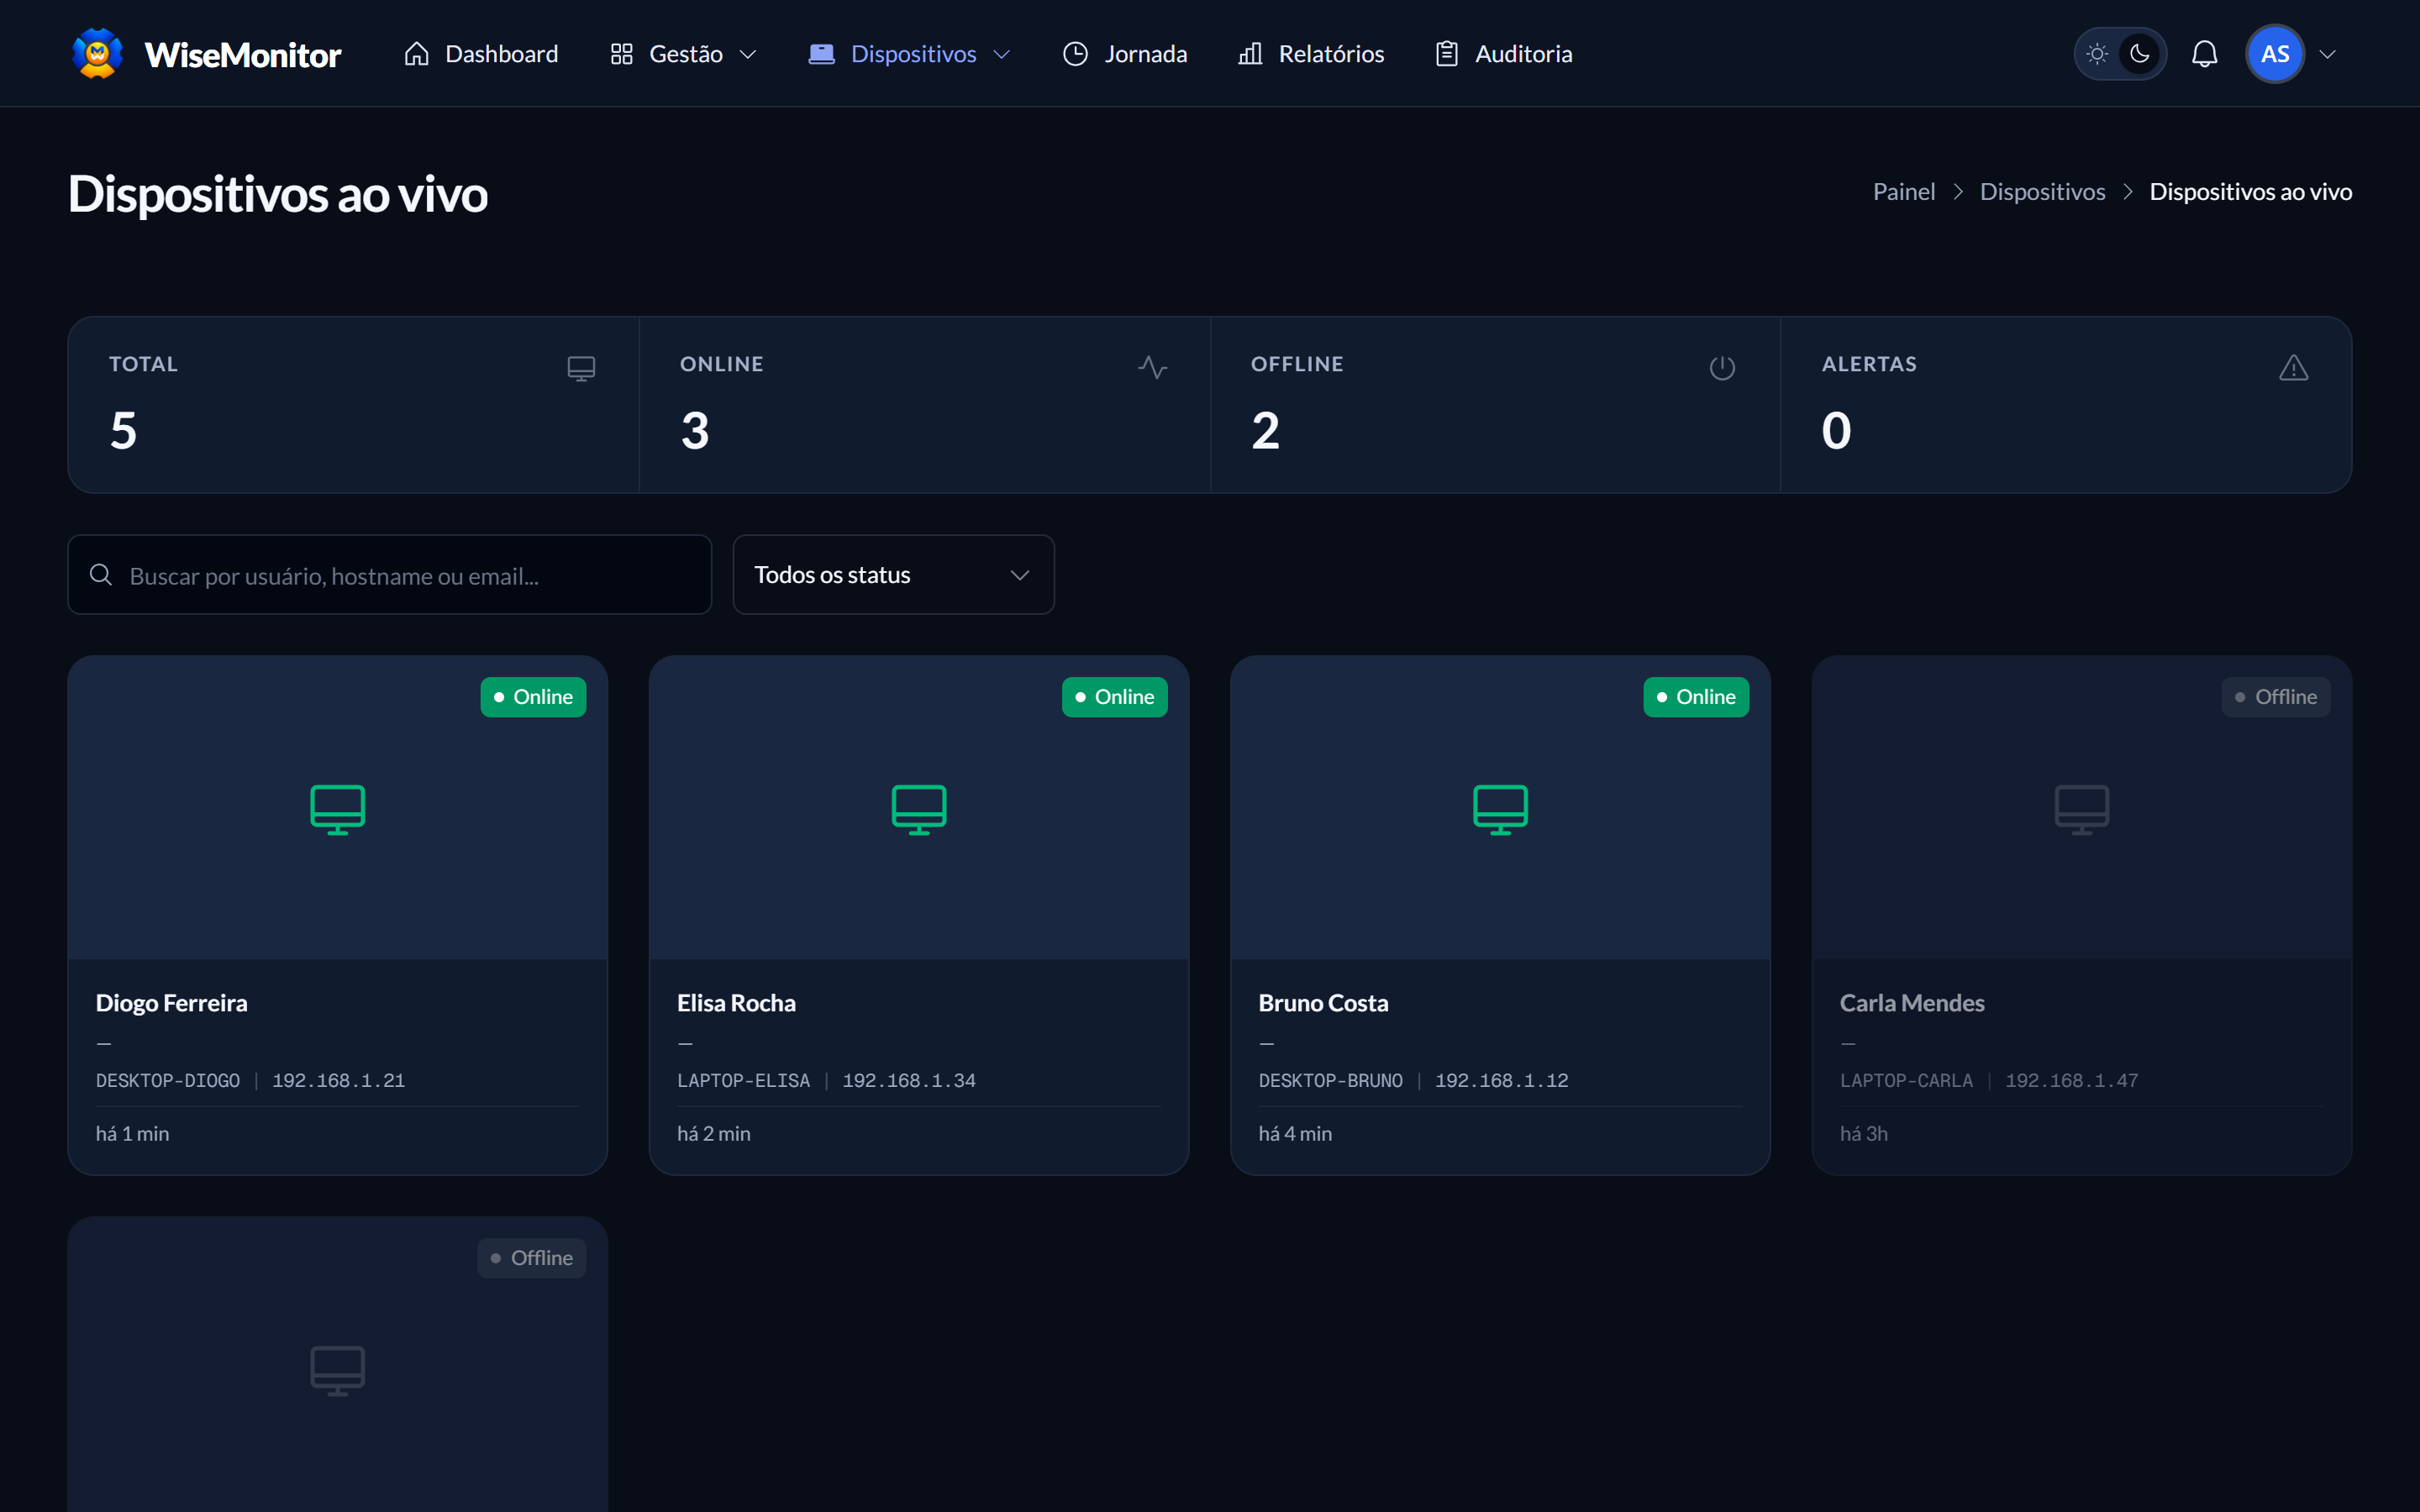Click the power icon in Offline card
This screenshot has width=2420, height=1512.
point(1722,368)
